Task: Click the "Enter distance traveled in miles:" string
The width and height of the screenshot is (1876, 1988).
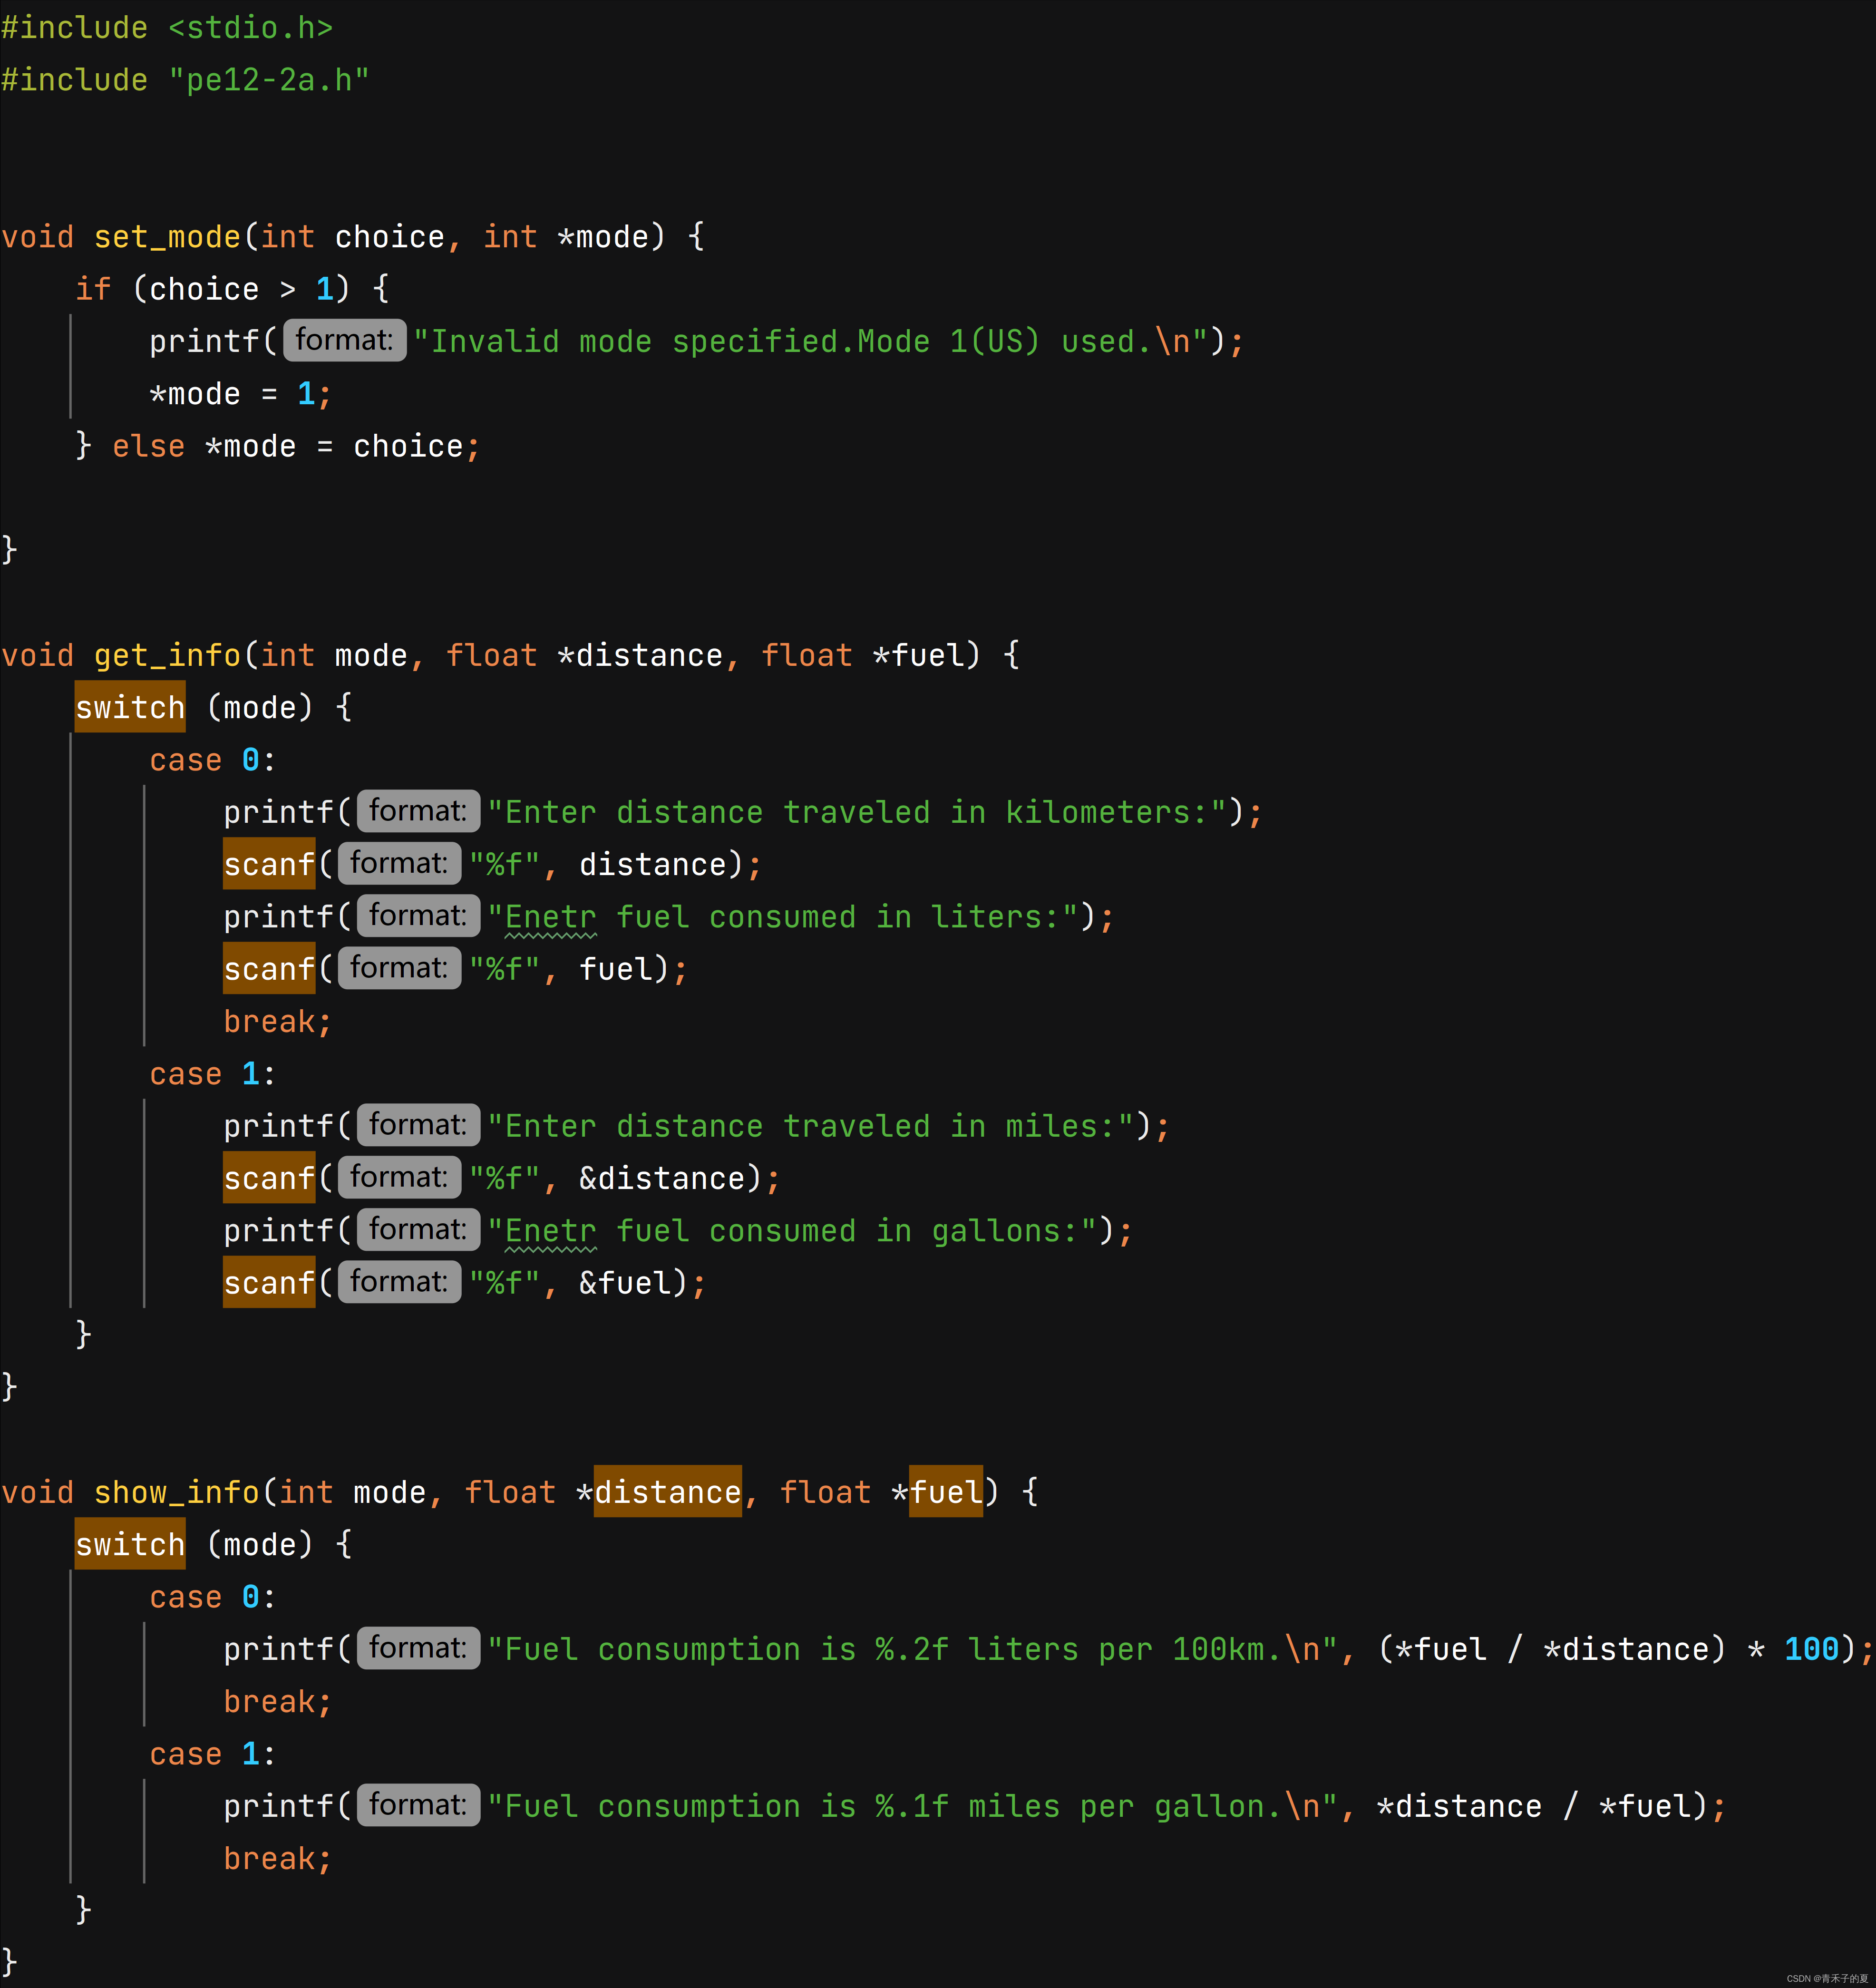Action: [x=810, y=1126]
